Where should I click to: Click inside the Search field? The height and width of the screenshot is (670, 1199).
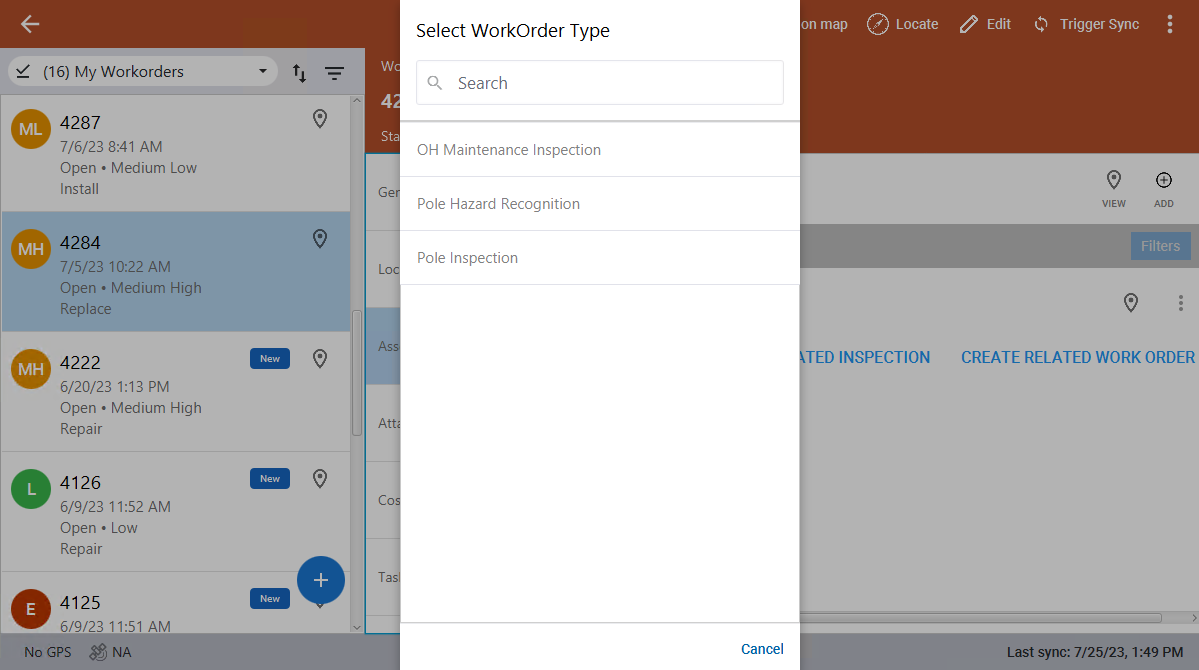coord(599,82)
